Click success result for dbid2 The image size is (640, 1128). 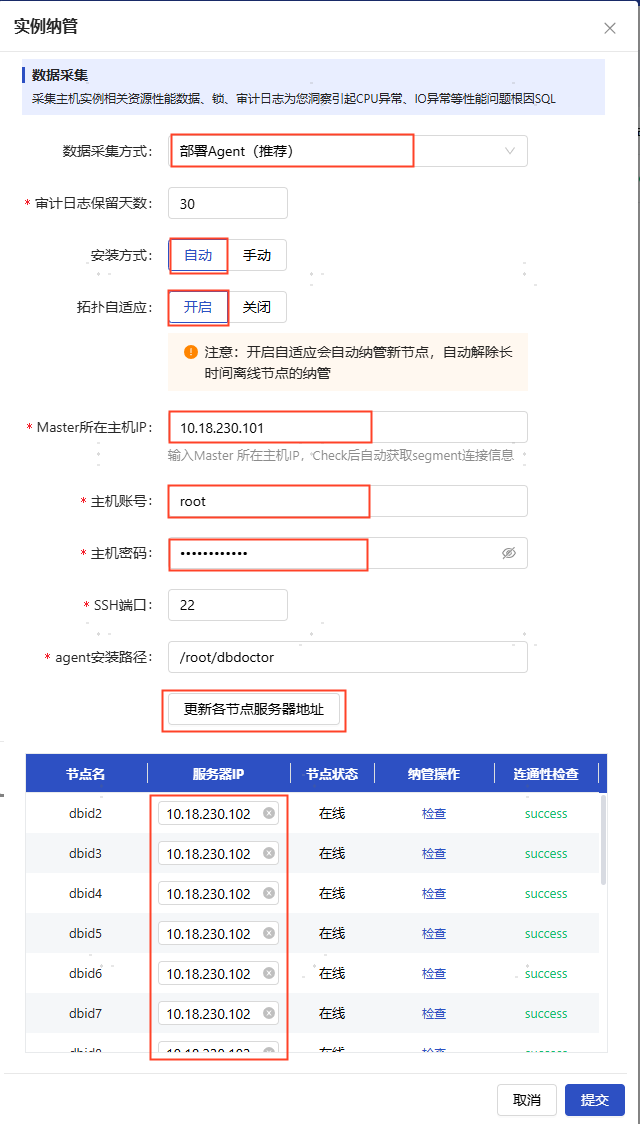point(546,814)
